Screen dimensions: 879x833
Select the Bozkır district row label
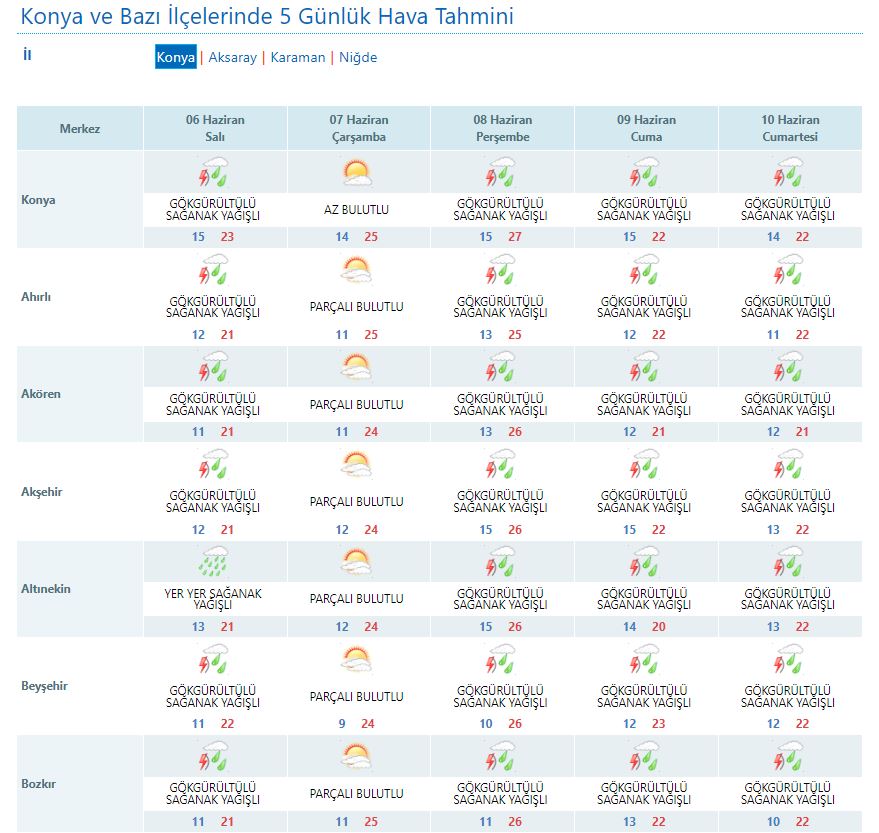38,783
